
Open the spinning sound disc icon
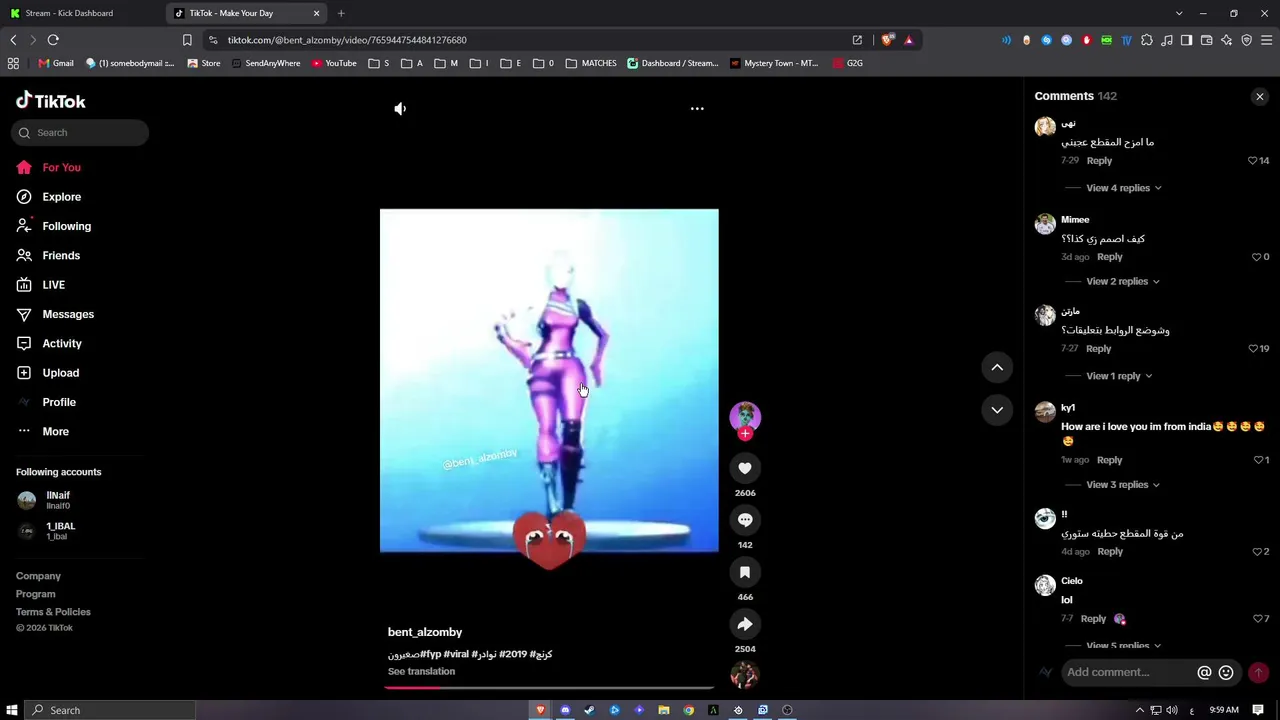745,676
